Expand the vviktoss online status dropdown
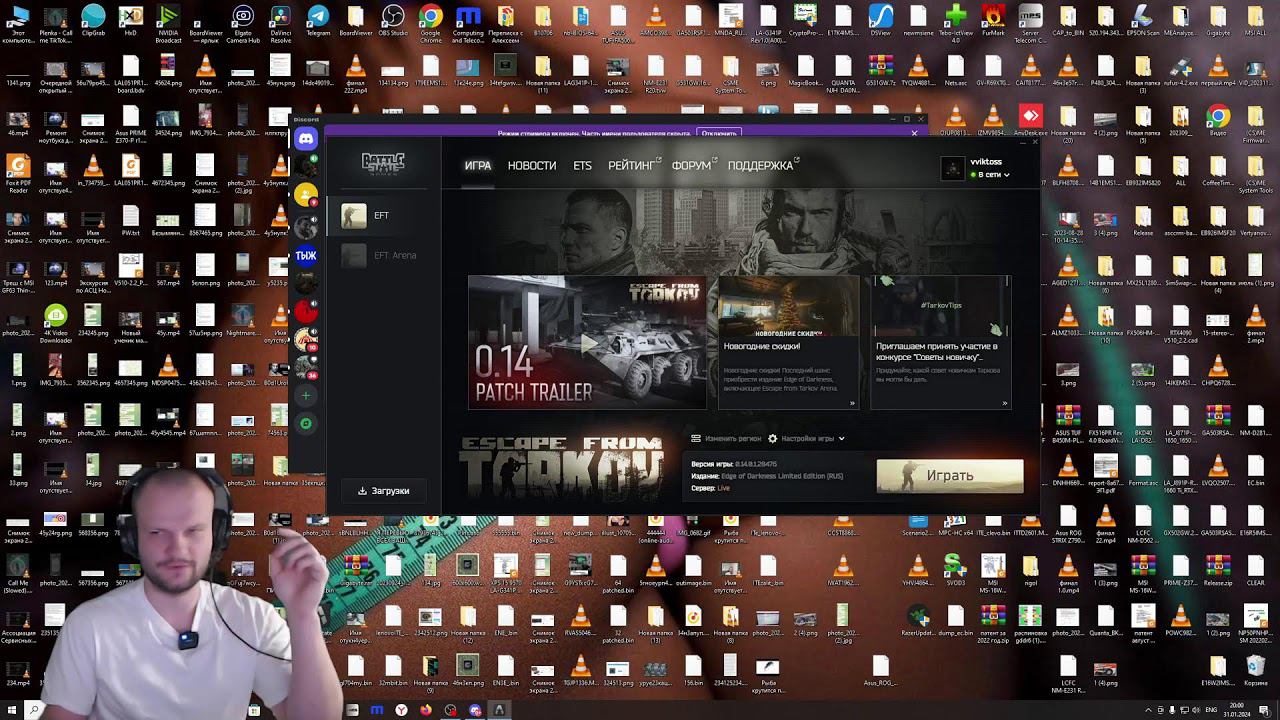Image resolution: width=1280 pixels, height=720 pixels. [990, 174]
